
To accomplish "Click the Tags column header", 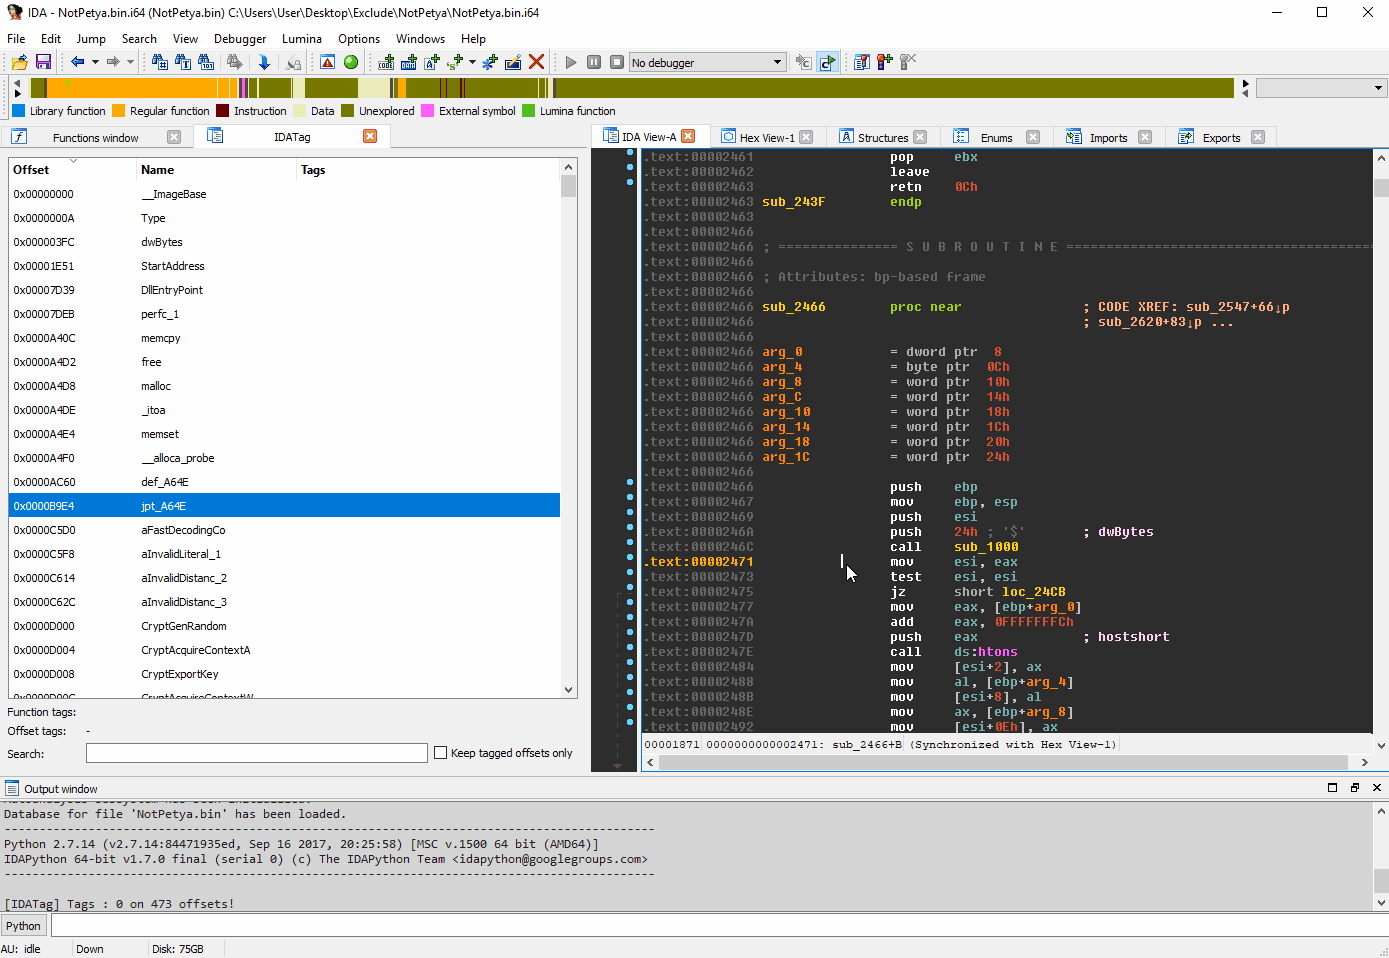I will pyautogui.click(x=313, y=170).
